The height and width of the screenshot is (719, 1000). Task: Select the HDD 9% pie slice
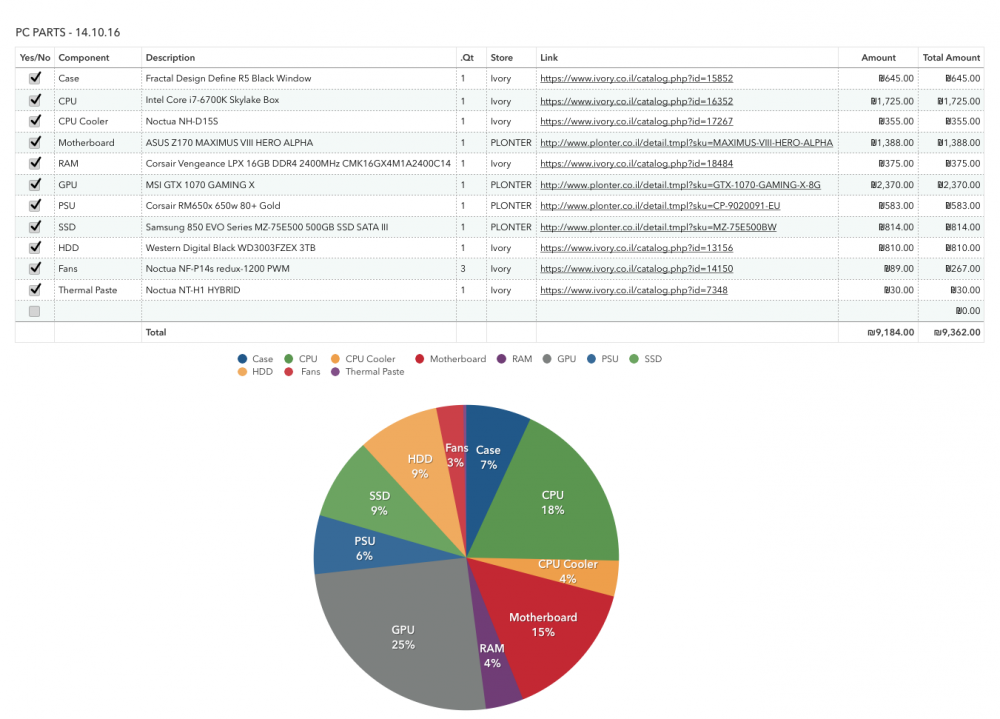coord(418,466)
